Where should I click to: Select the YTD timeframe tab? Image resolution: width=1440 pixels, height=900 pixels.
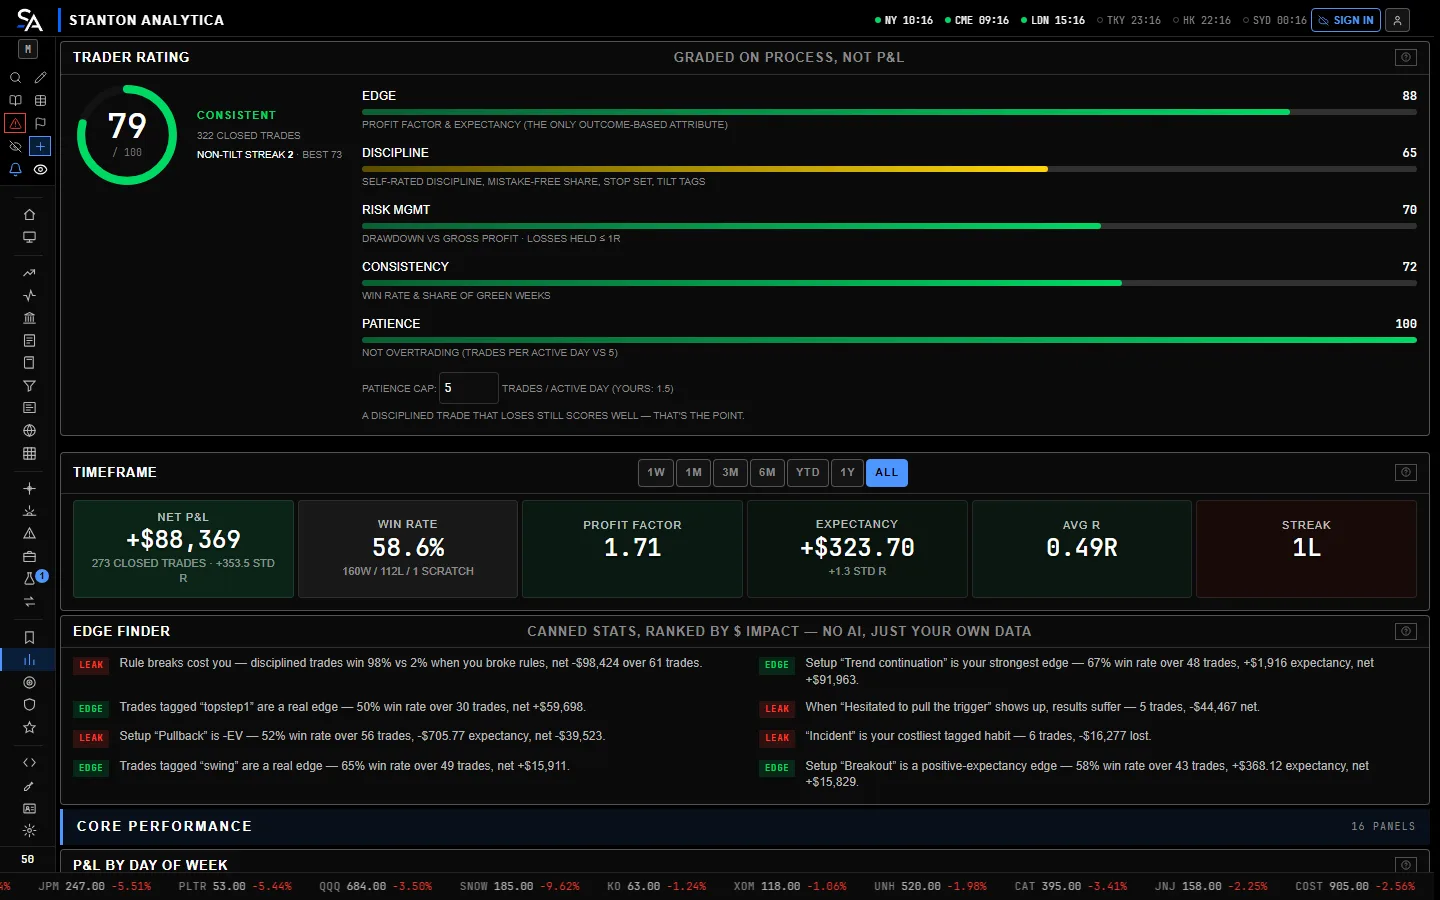click(x=808, y=472)
